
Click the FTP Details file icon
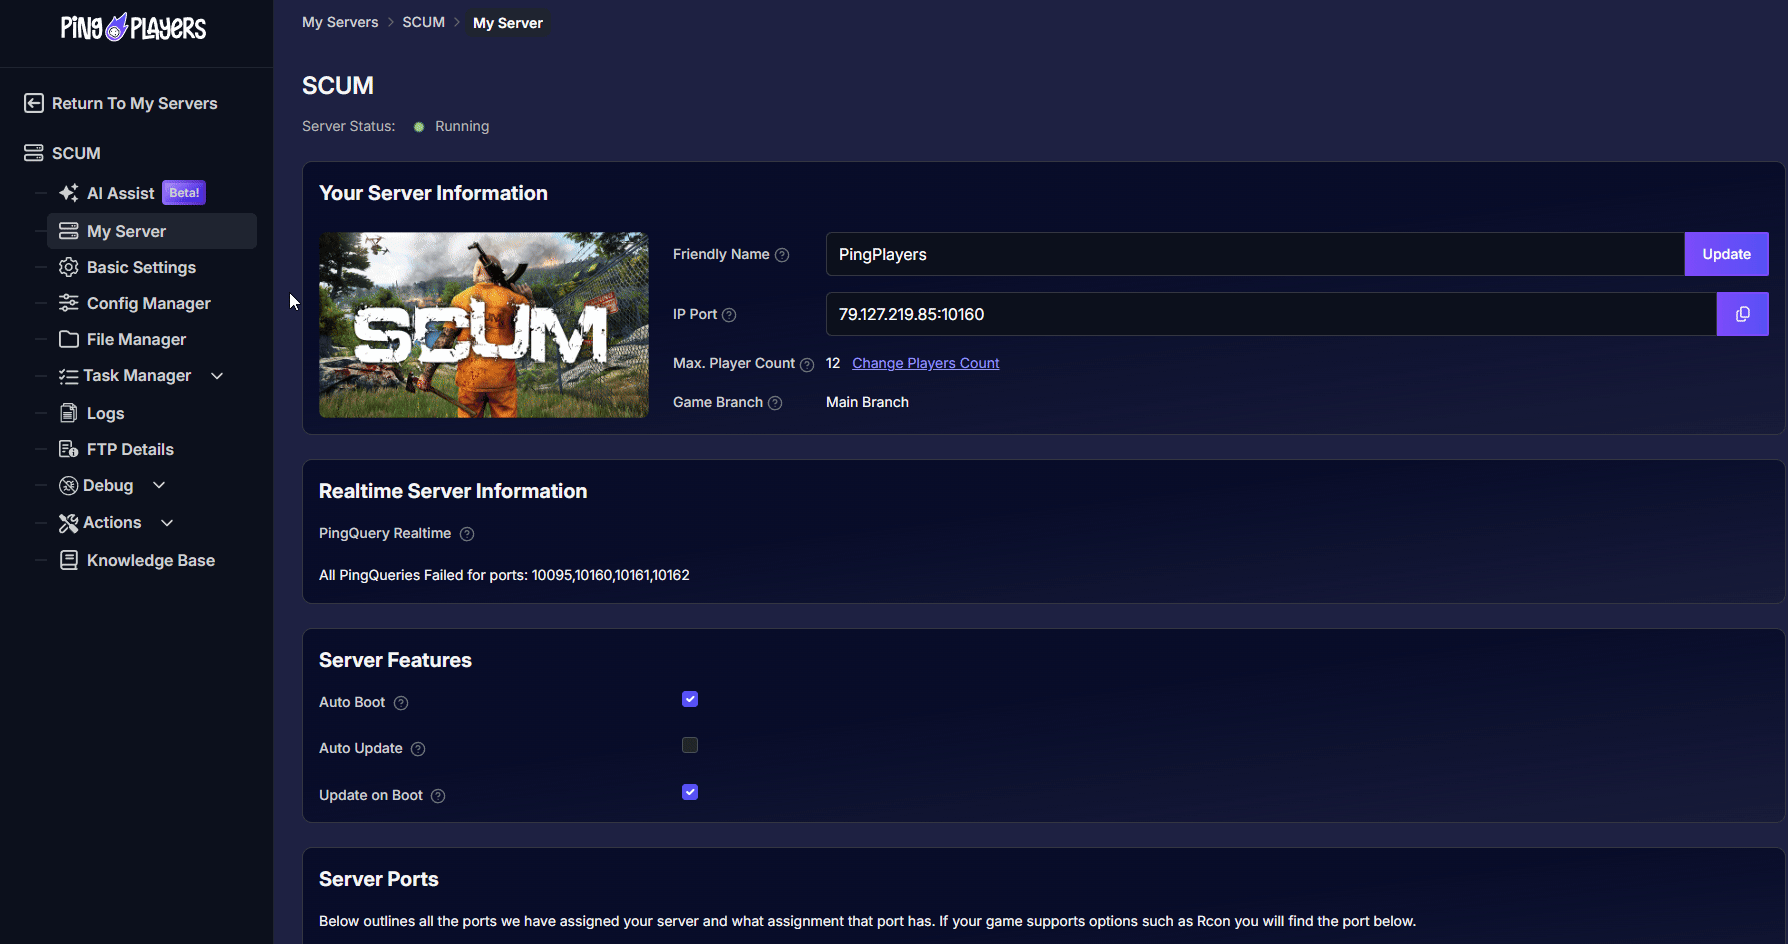click(69, 449)
